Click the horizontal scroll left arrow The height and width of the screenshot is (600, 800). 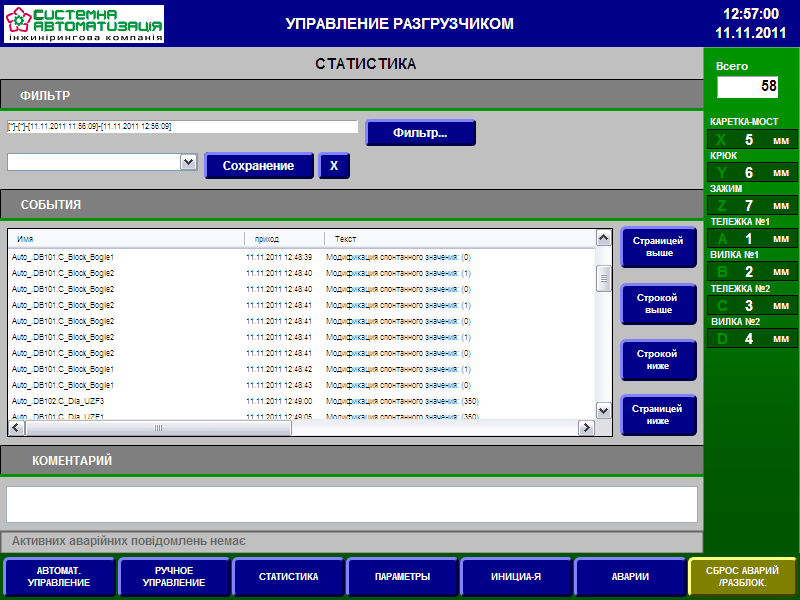pos(17,428)
